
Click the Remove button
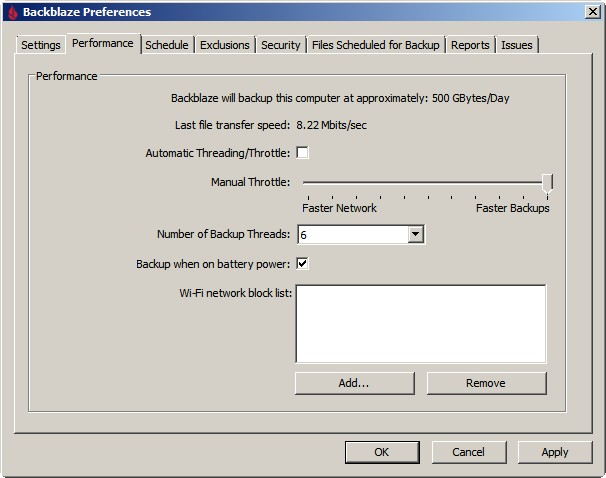pyautogui.click(x=487, y=383)
